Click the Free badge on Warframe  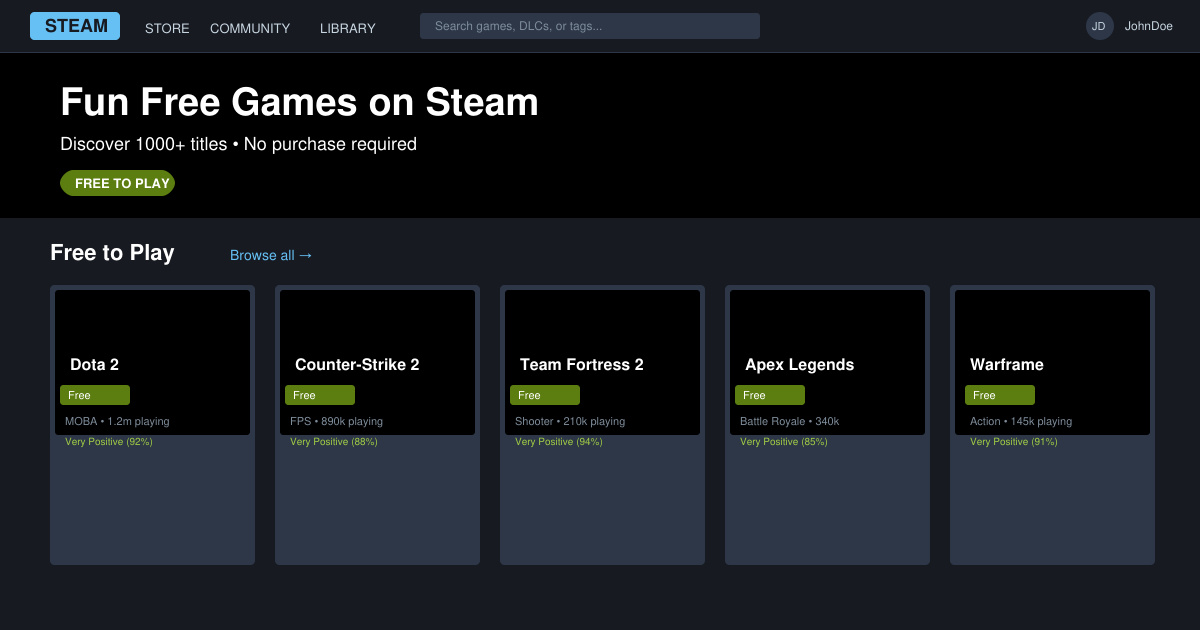coord(1000,395)
